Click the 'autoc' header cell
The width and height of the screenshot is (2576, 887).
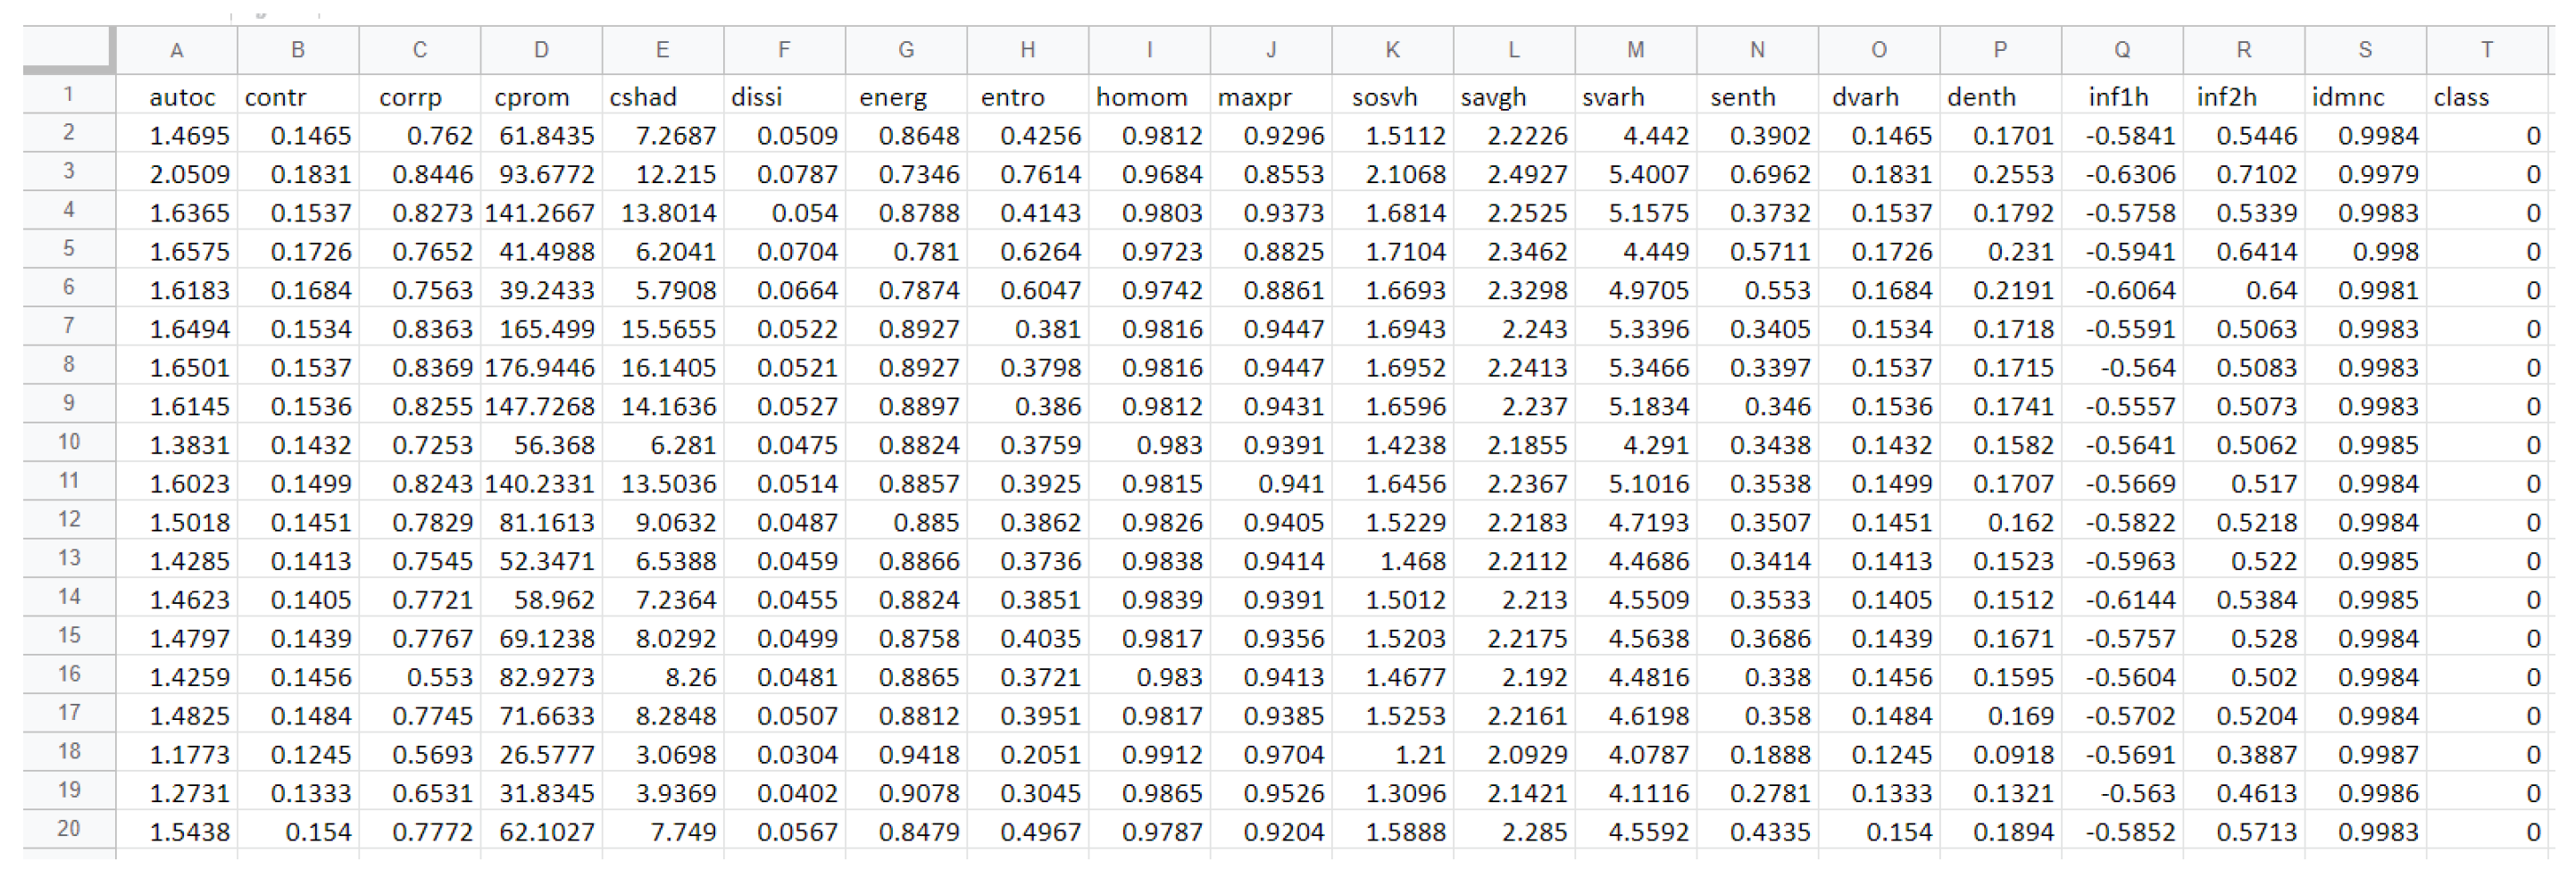[x=182, y=97]
